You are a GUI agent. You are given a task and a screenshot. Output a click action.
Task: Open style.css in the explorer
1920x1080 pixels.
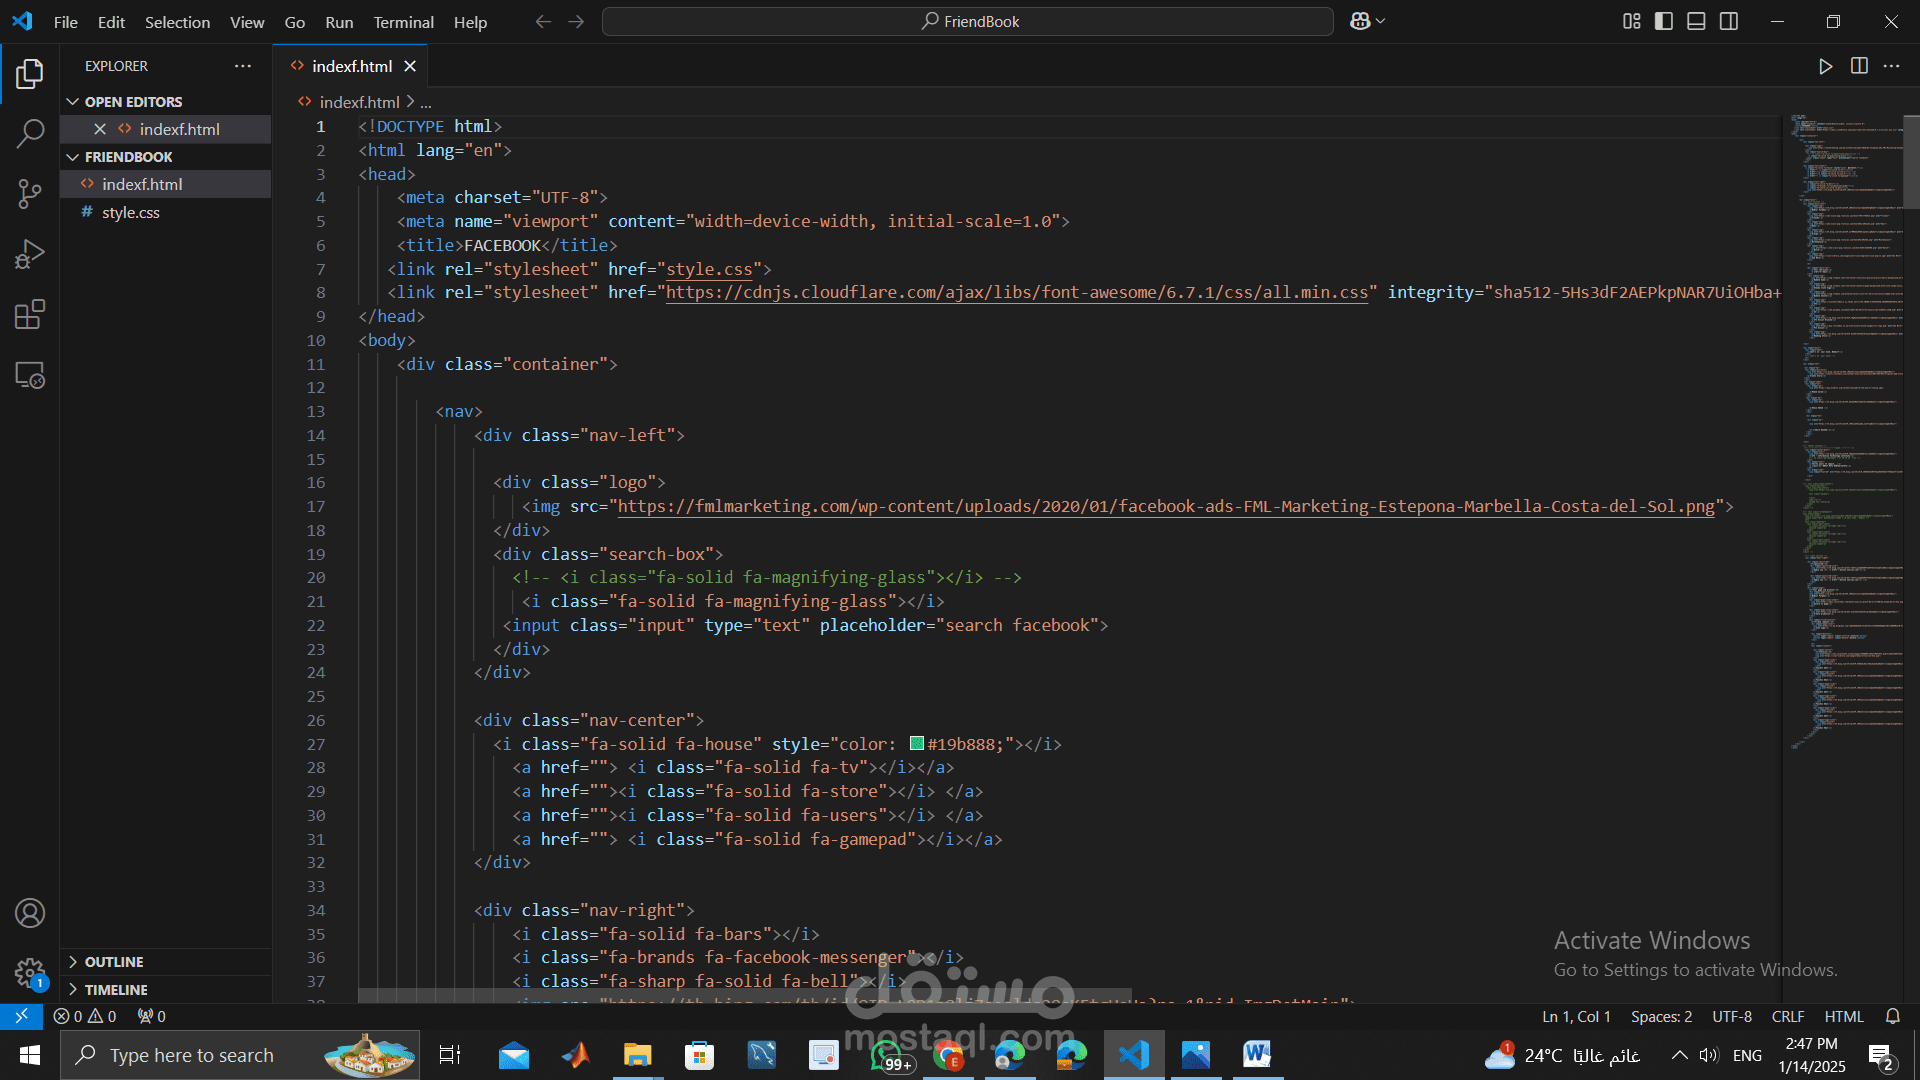click(x=131, y=212)
